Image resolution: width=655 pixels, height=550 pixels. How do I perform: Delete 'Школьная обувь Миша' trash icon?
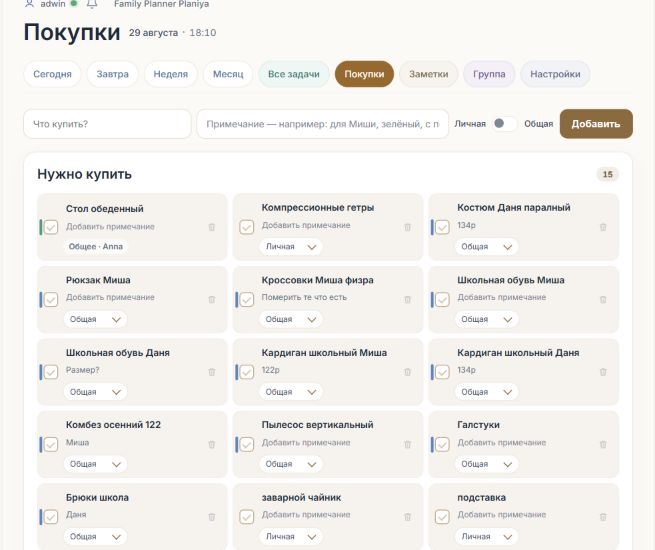(x=603, y=299)
